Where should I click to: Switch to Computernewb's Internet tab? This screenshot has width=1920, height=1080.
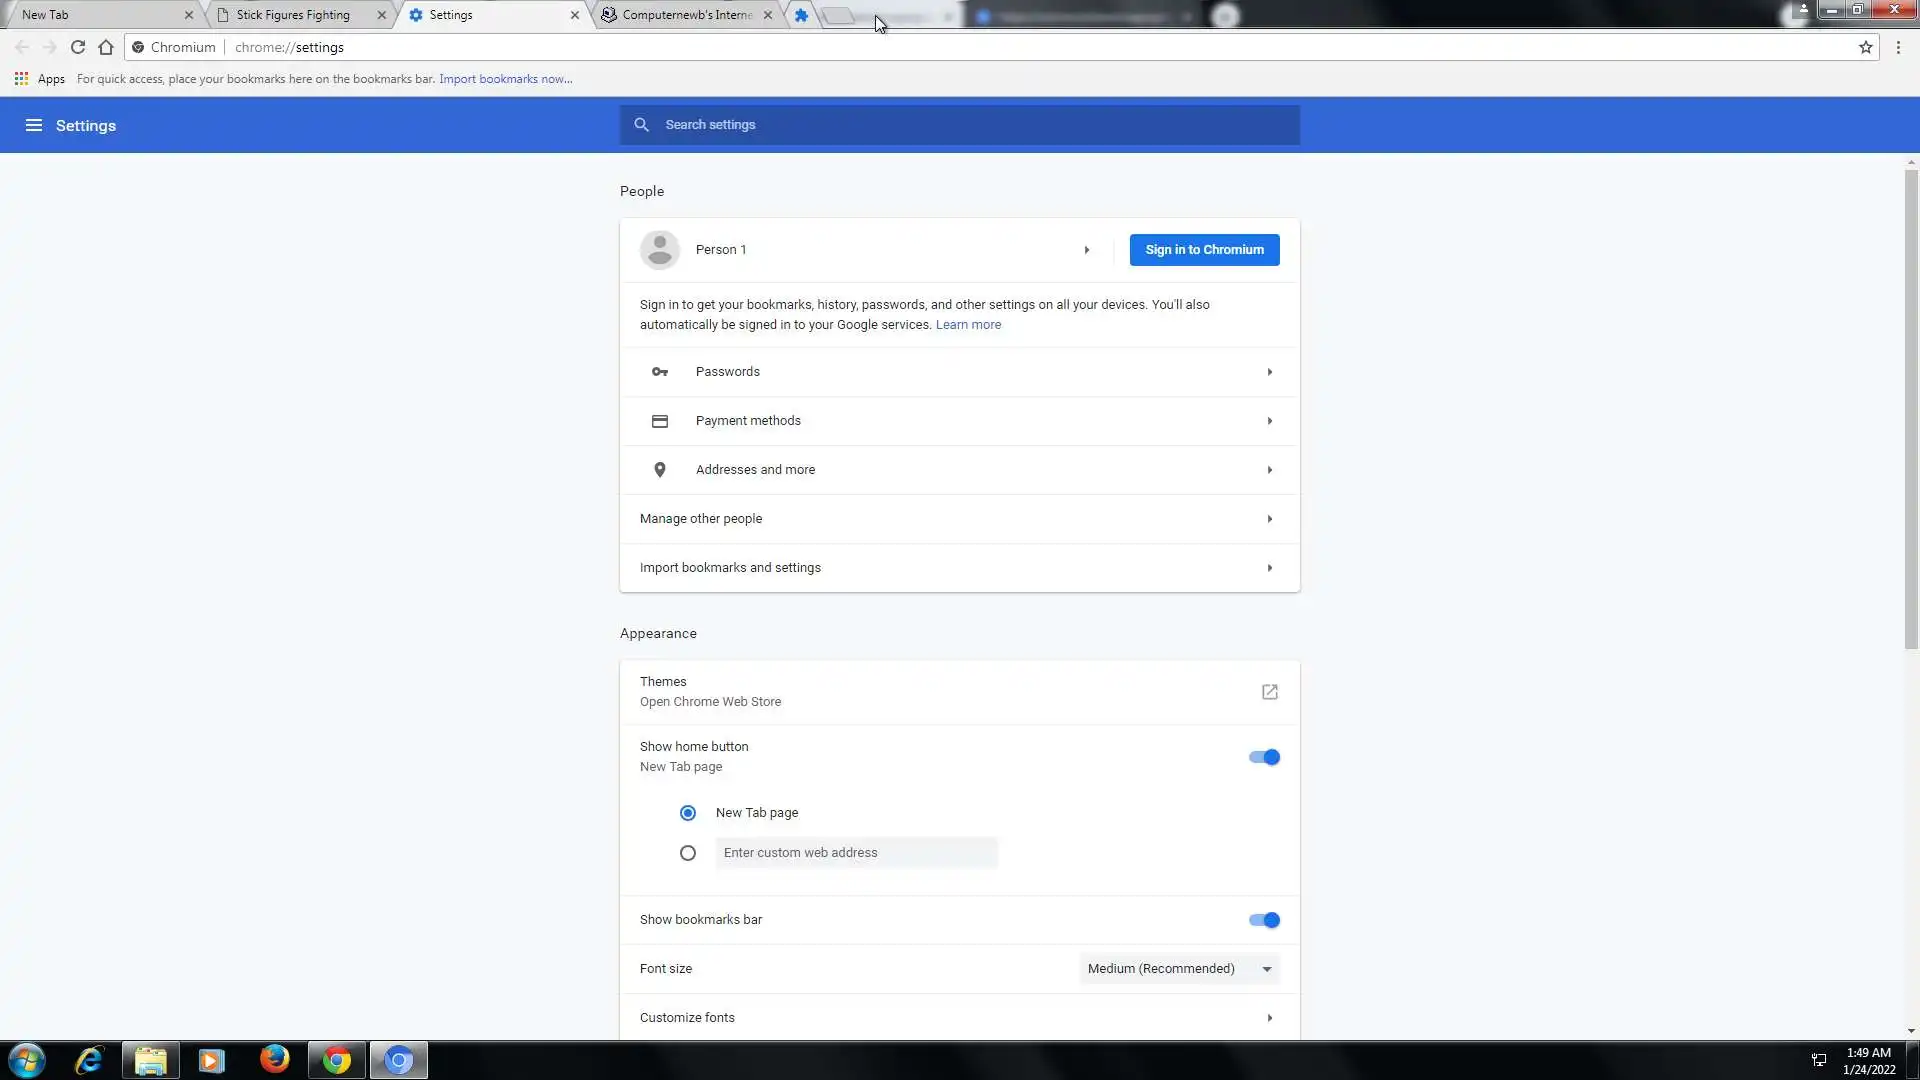pyautogui.click(x=686, y=15)
